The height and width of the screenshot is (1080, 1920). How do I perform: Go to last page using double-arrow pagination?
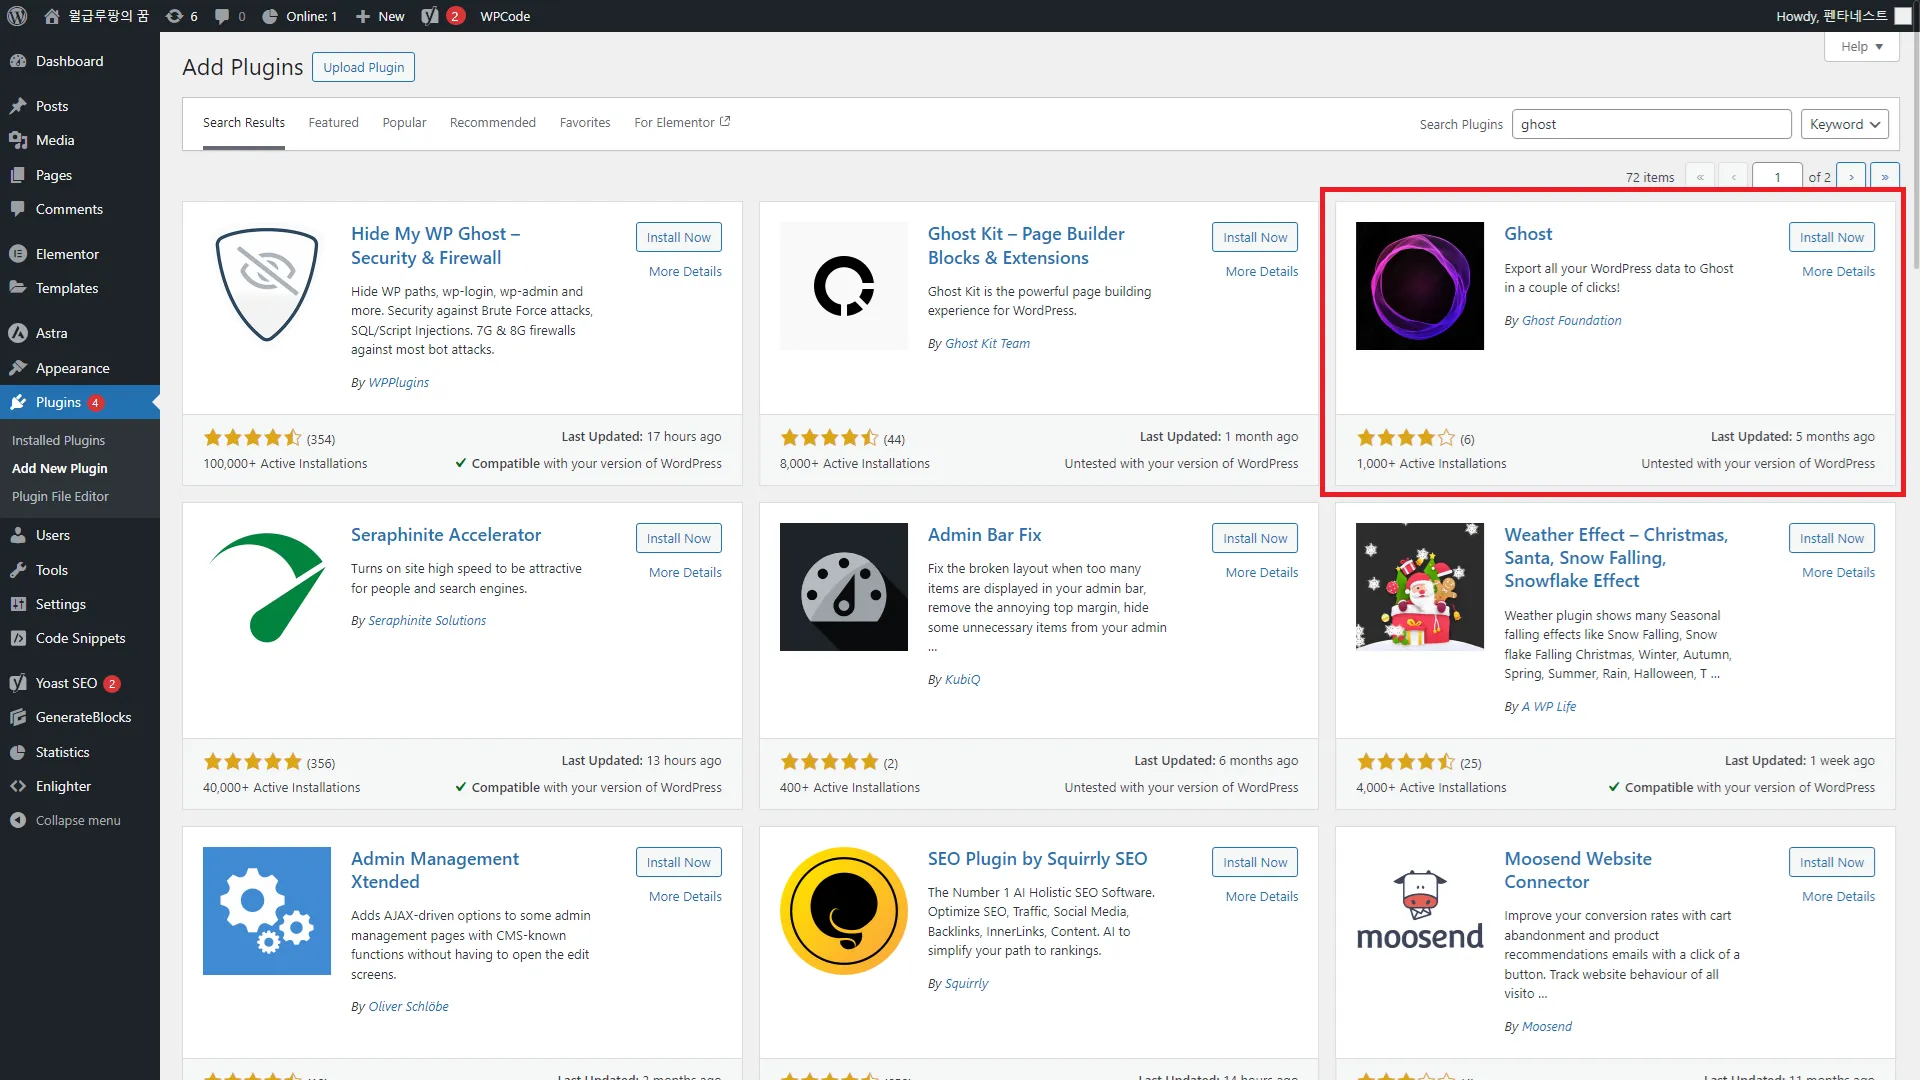(x=1886, y=176)
